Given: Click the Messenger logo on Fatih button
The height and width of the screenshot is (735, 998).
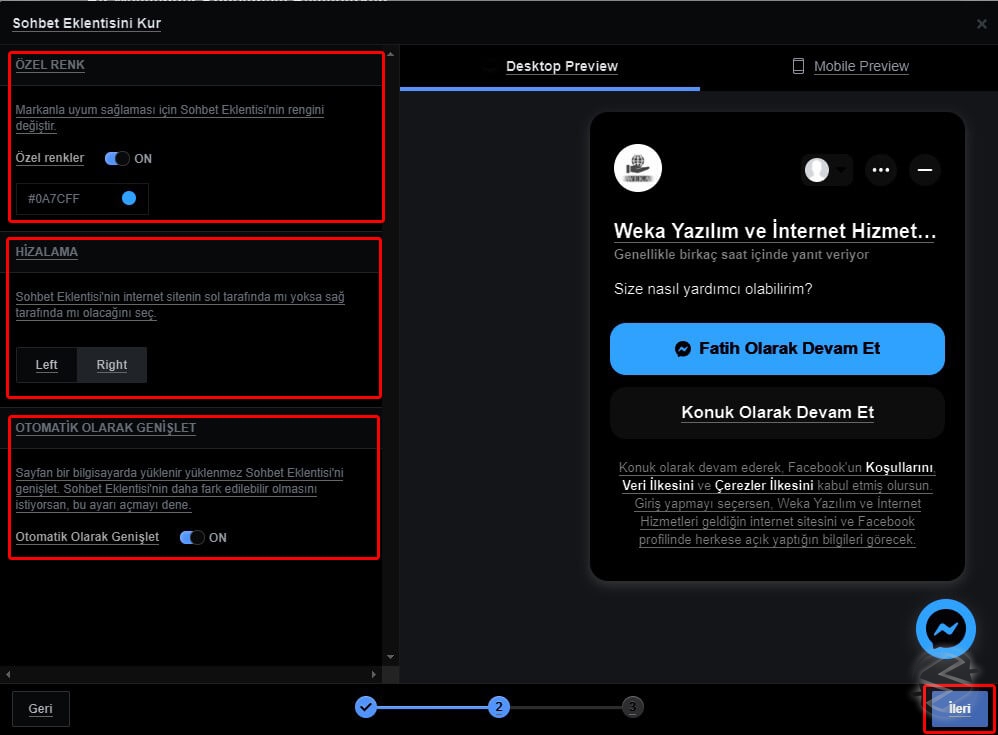Looking at the screenshot, I should (x=683, y=349).
